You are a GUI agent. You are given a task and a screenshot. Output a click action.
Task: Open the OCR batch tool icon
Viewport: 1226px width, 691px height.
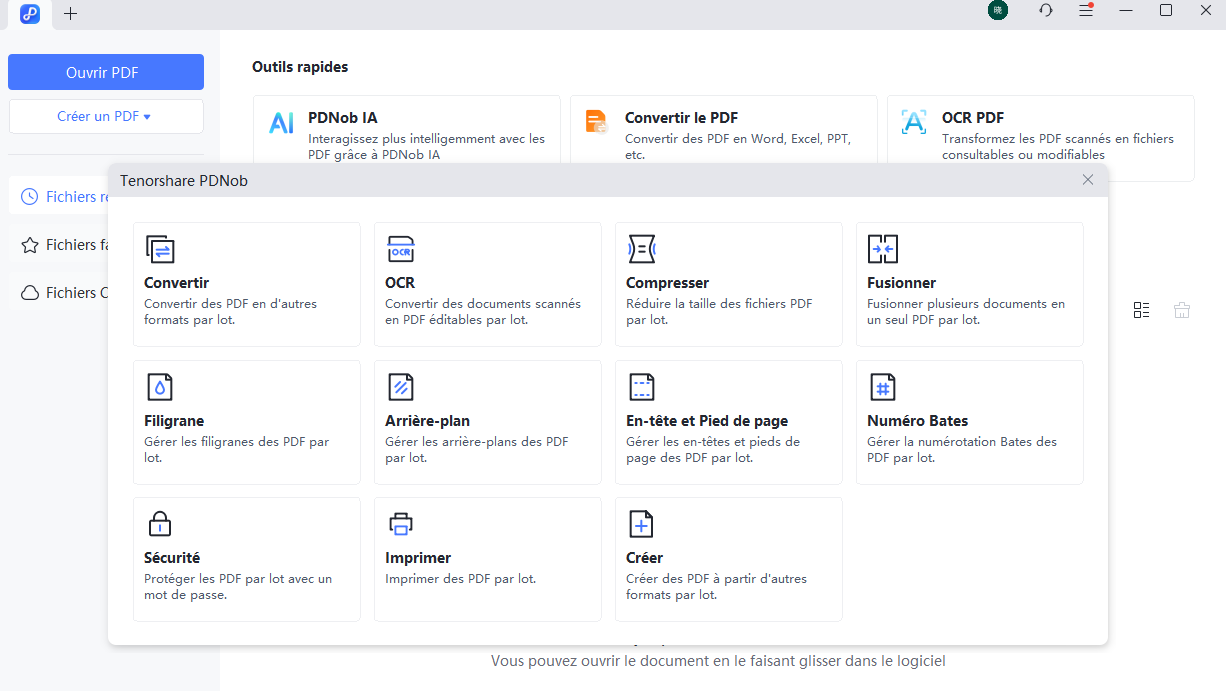(401, 249)
